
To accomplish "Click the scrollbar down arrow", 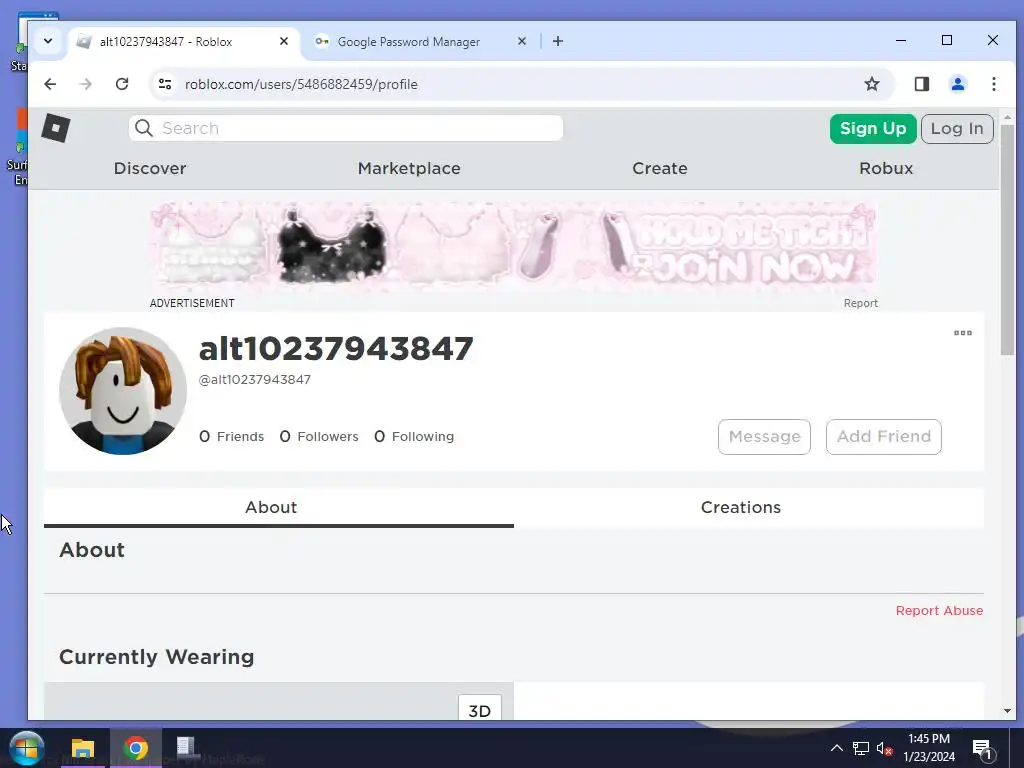I will click(1007, 711).
